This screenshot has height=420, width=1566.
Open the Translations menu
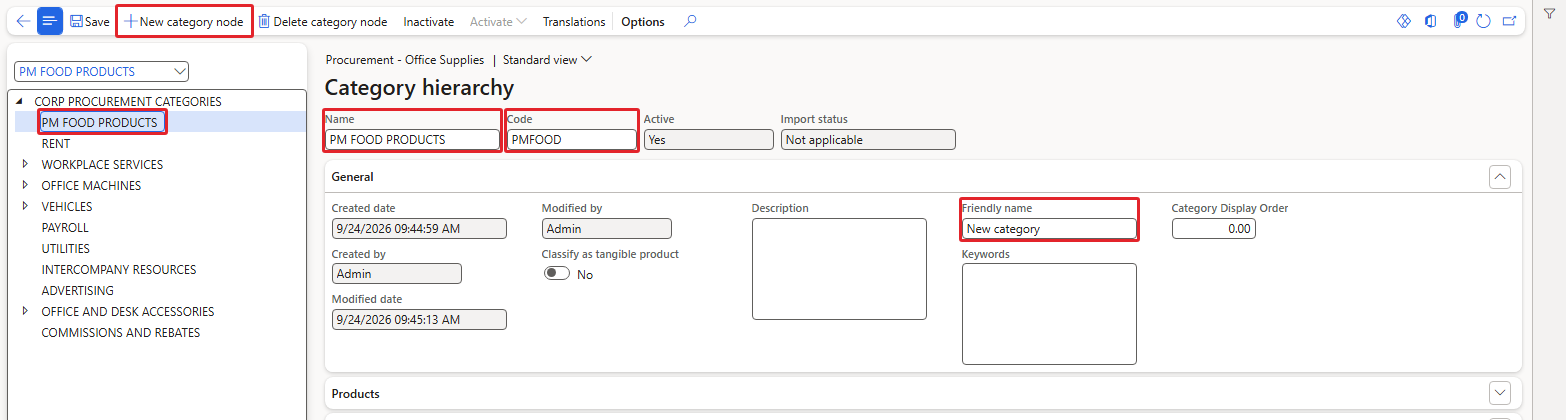(574, 21)
